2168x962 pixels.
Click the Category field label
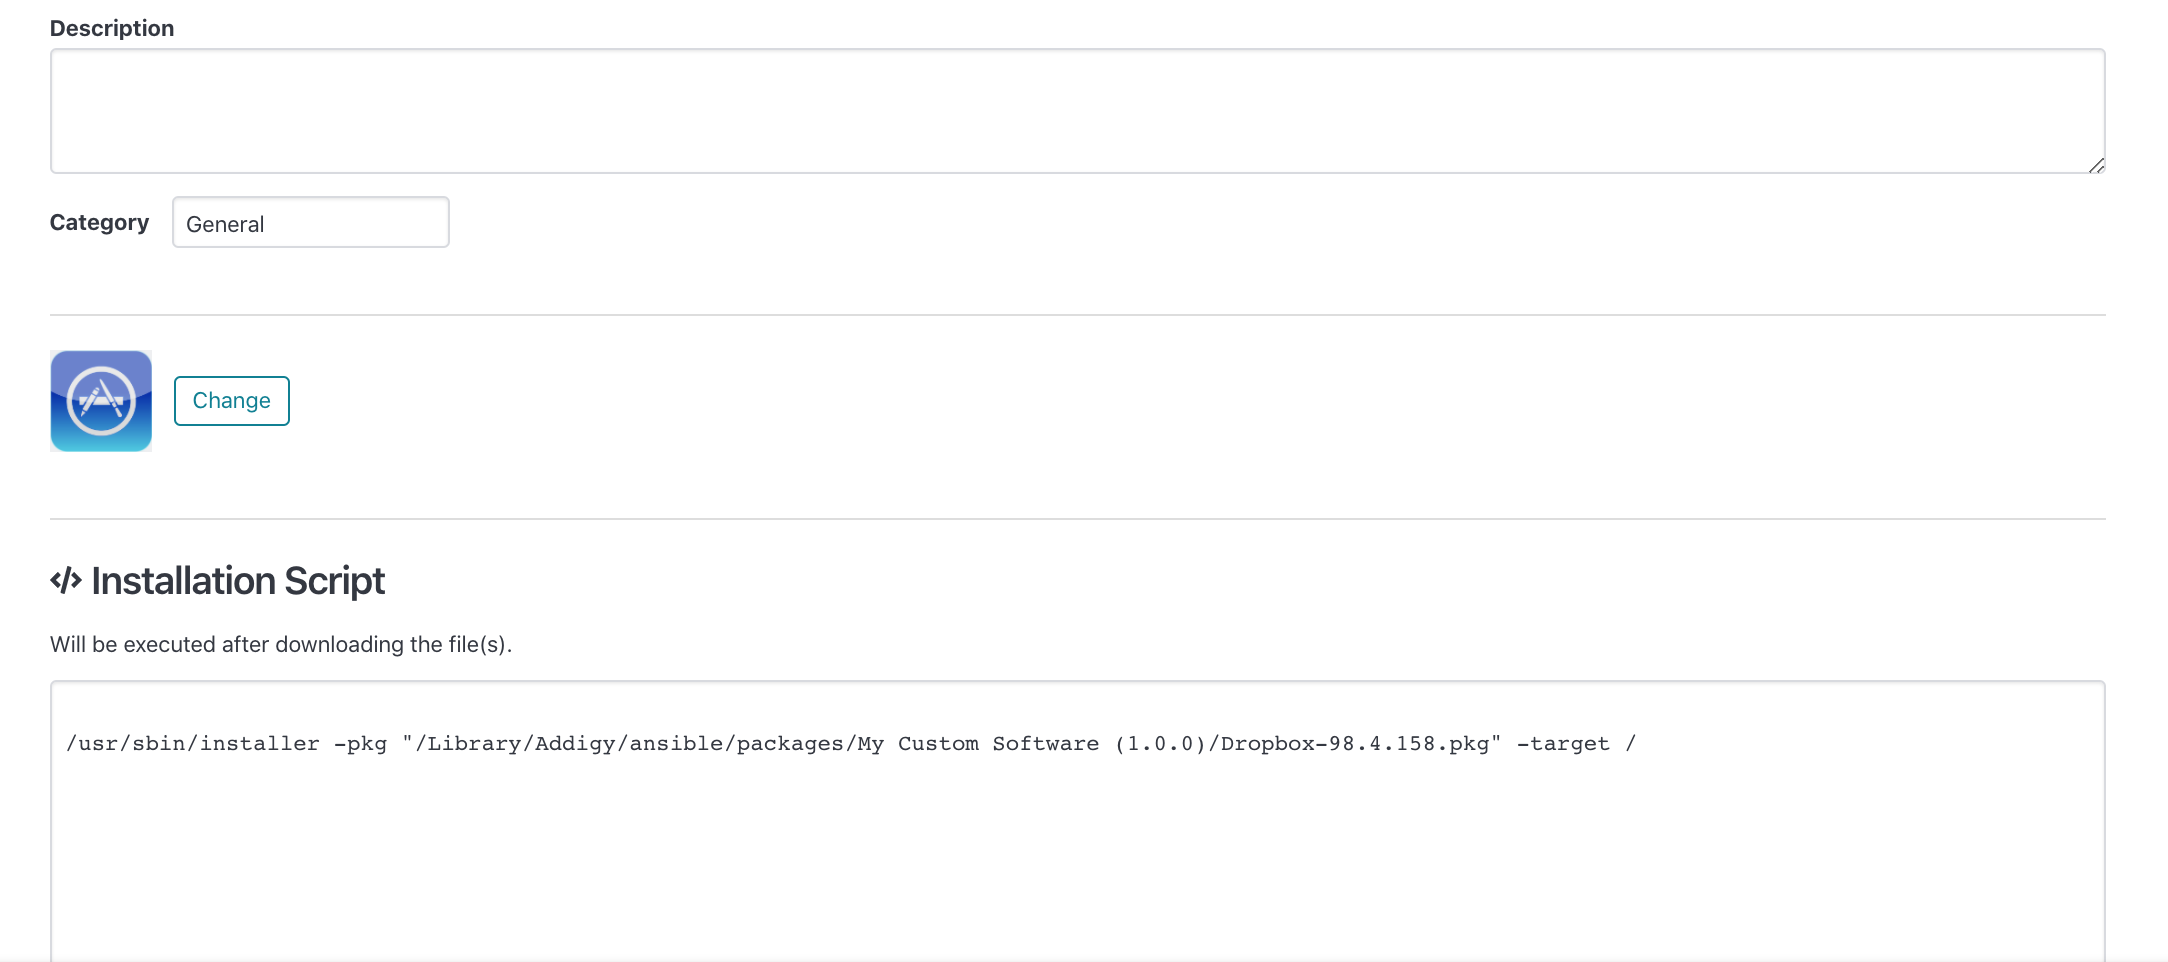(99, 222)
